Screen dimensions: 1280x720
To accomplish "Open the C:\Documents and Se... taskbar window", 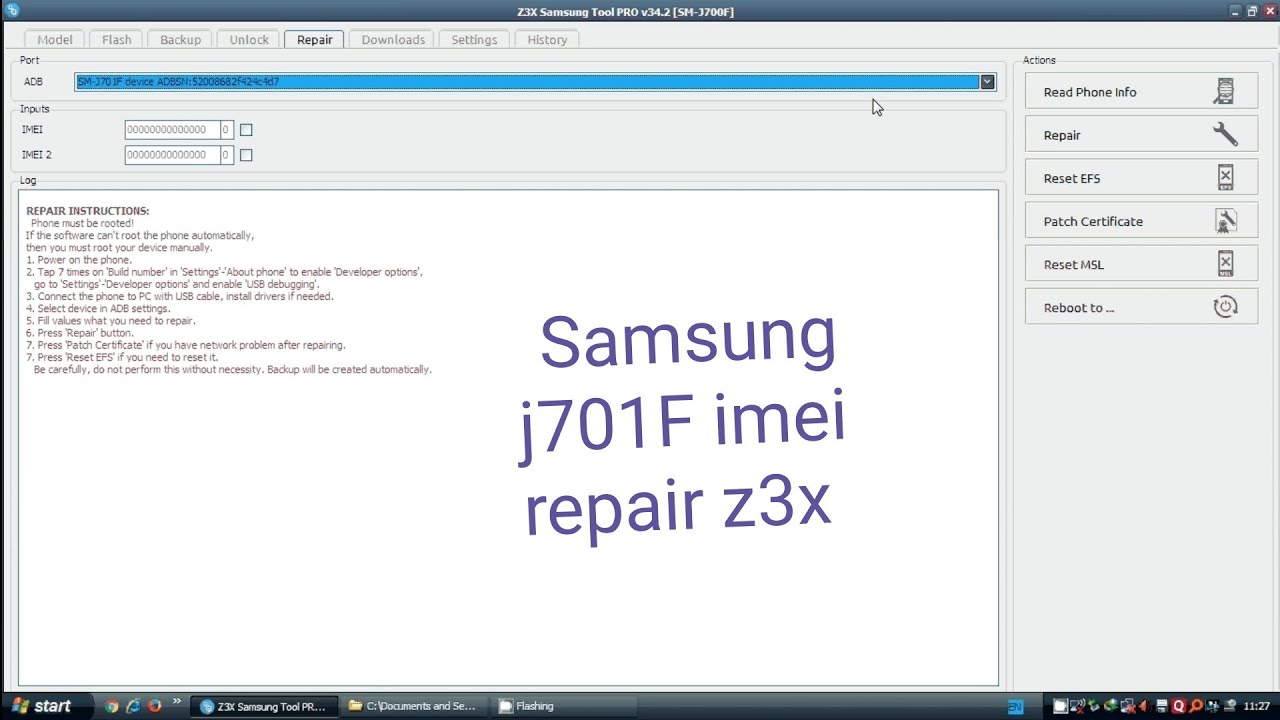I will 412,706.
